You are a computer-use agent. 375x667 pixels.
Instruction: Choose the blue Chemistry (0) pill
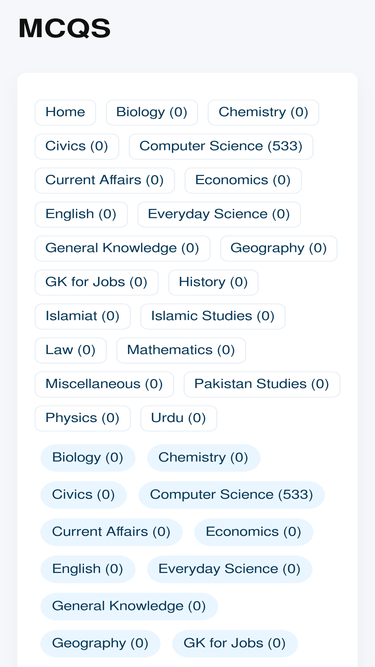click(203, 458)
